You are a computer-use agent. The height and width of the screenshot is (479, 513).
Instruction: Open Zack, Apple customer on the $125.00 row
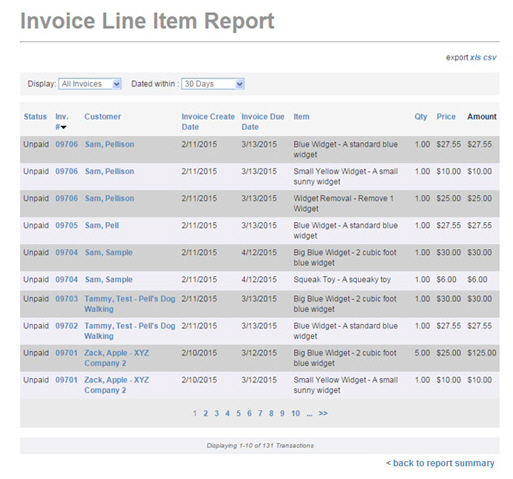click(x=117, y=358)
